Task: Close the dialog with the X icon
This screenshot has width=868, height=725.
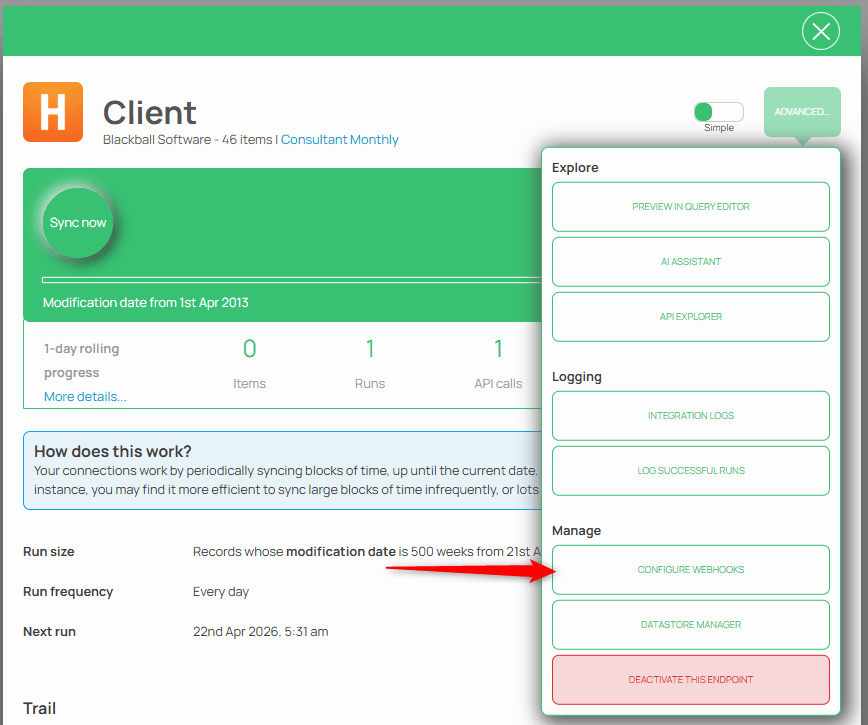Action: (x=820, y=32)
